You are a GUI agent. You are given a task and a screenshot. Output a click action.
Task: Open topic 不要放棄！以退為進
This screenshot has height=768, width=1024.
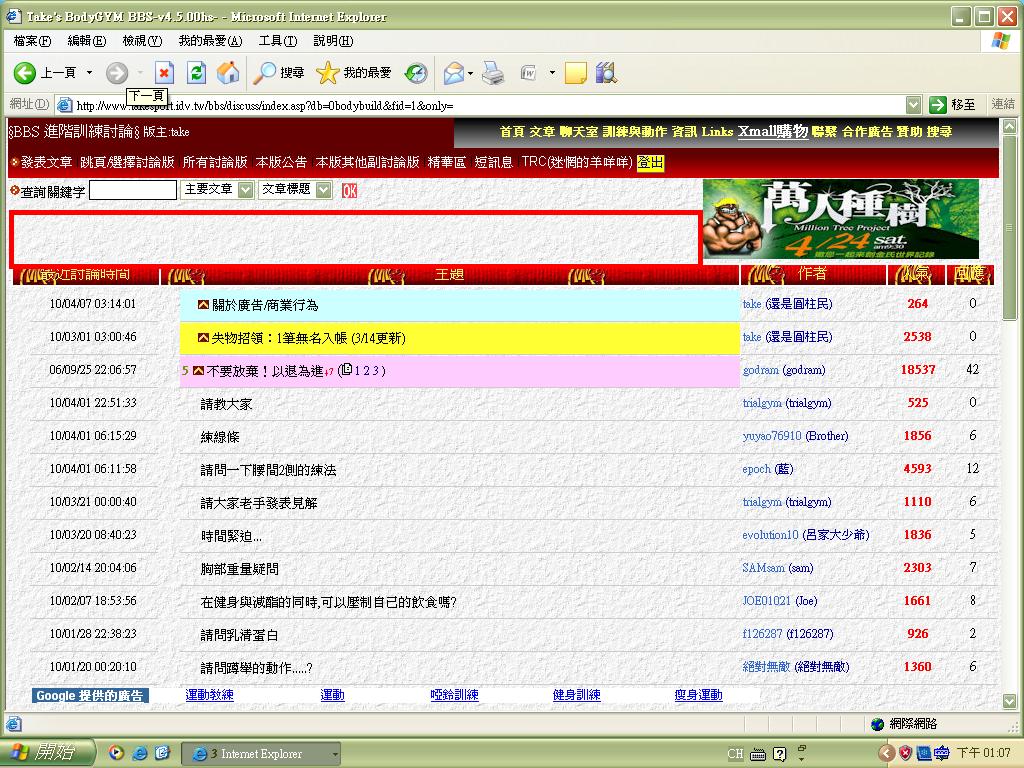click(x=265, y=371)
